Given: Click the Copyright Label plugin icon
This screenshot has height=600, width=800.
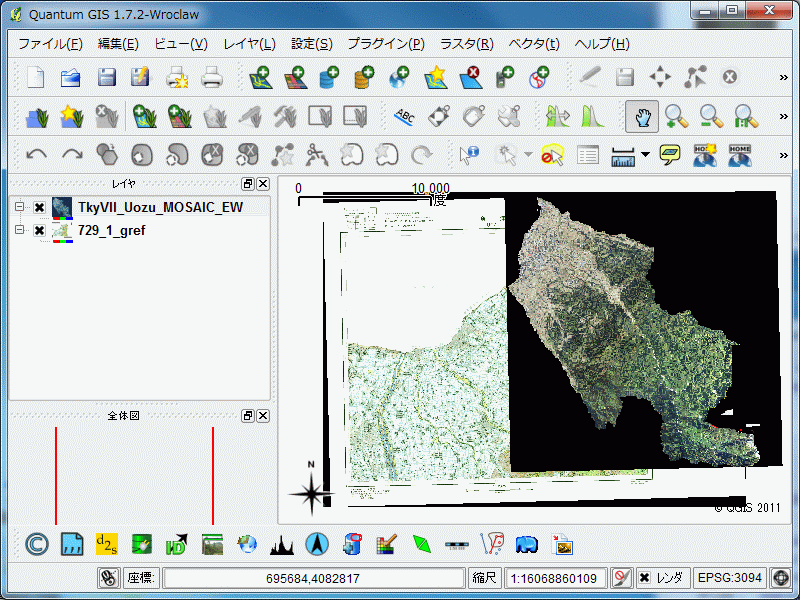Looking at the screenshot, I should click(x=36, y=545).
